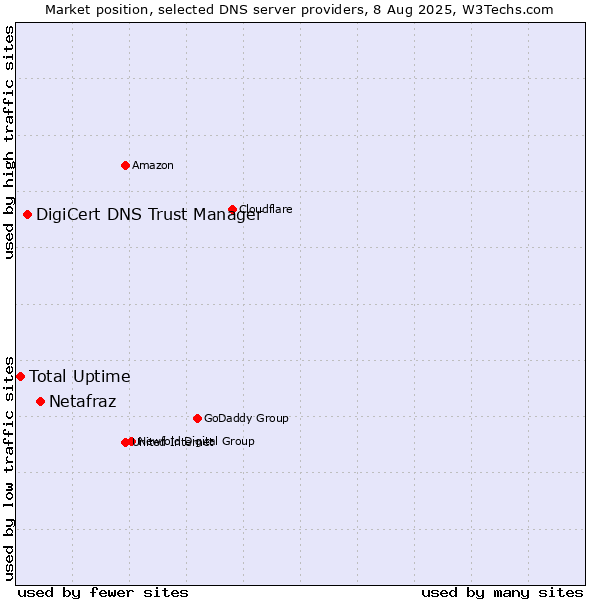Image resolution: width=600 pixels, height=600 pixels.
Task: Click the chart title mentioning W3Techs.com
Action: pyautogui.click(x=299, y=10)
